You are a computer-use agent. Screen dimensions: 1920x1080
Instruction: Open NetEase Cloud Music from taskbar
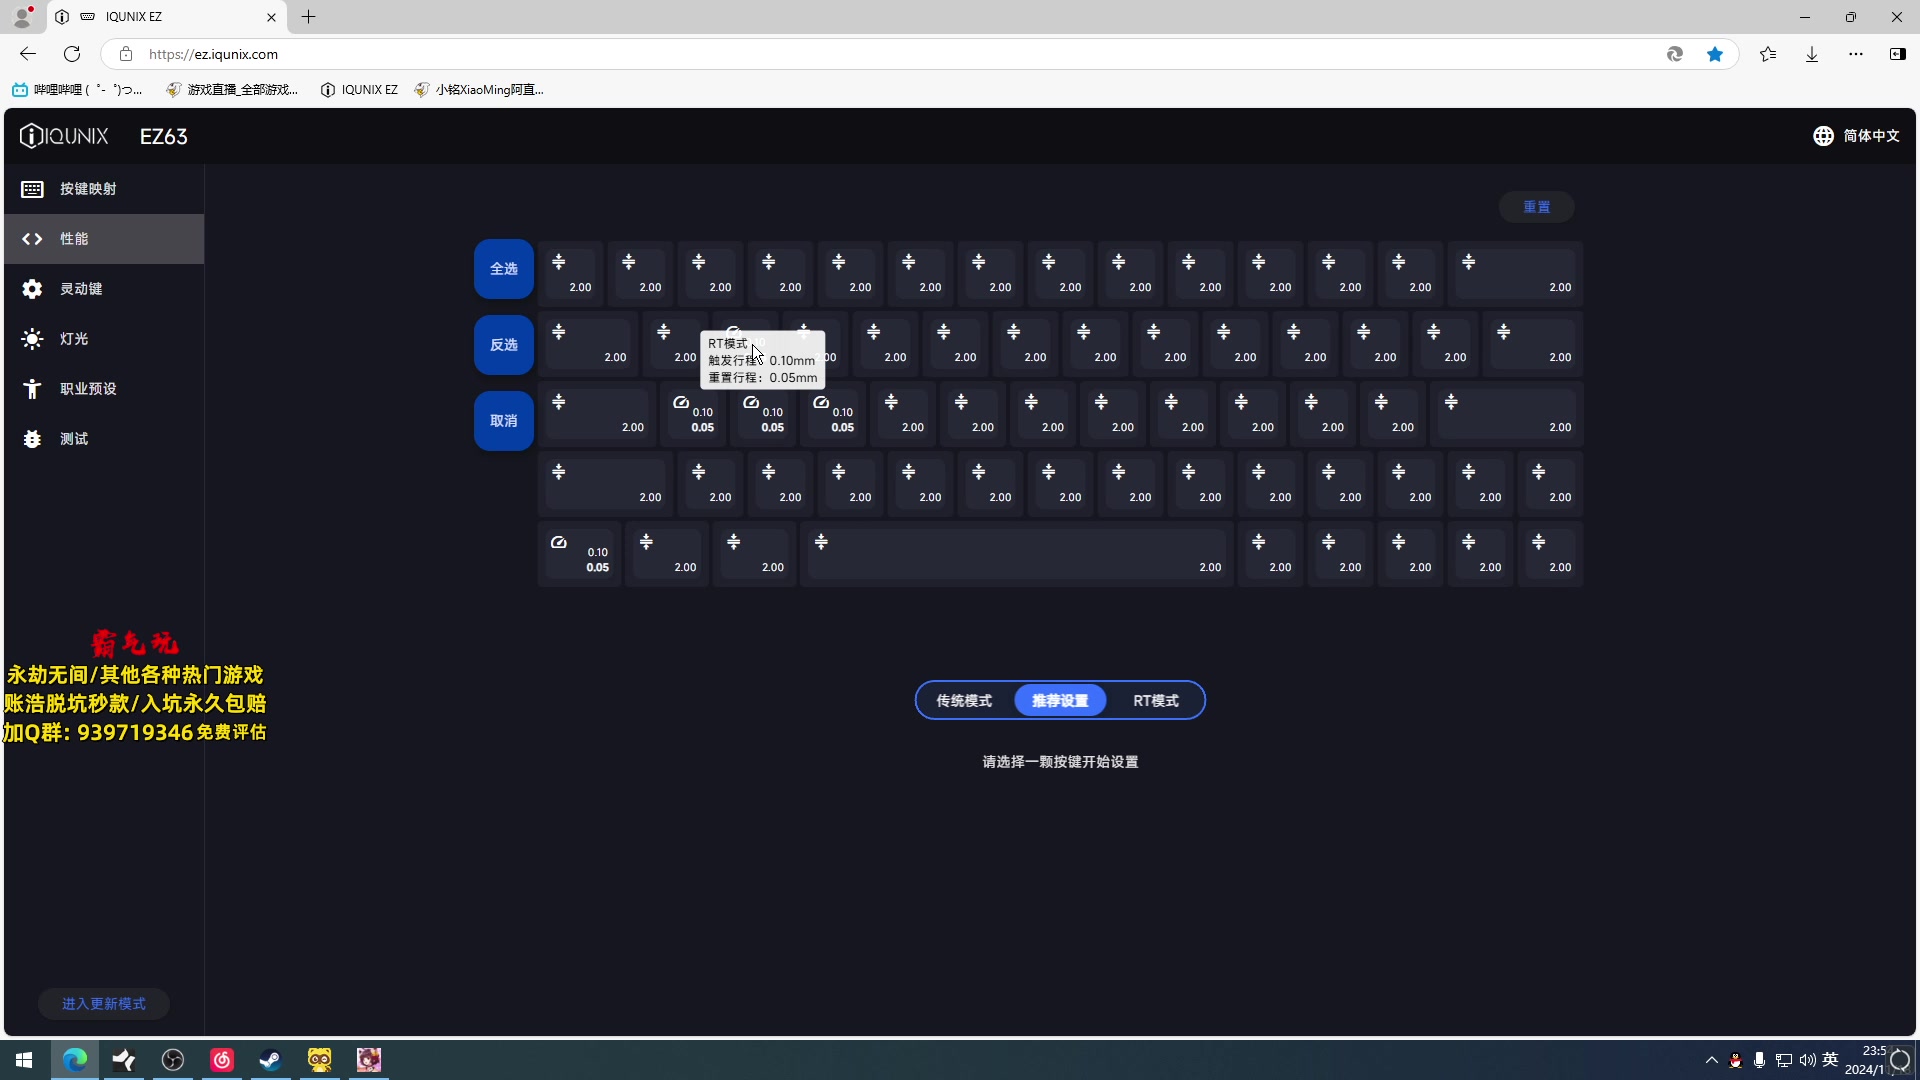[222, 1060]
